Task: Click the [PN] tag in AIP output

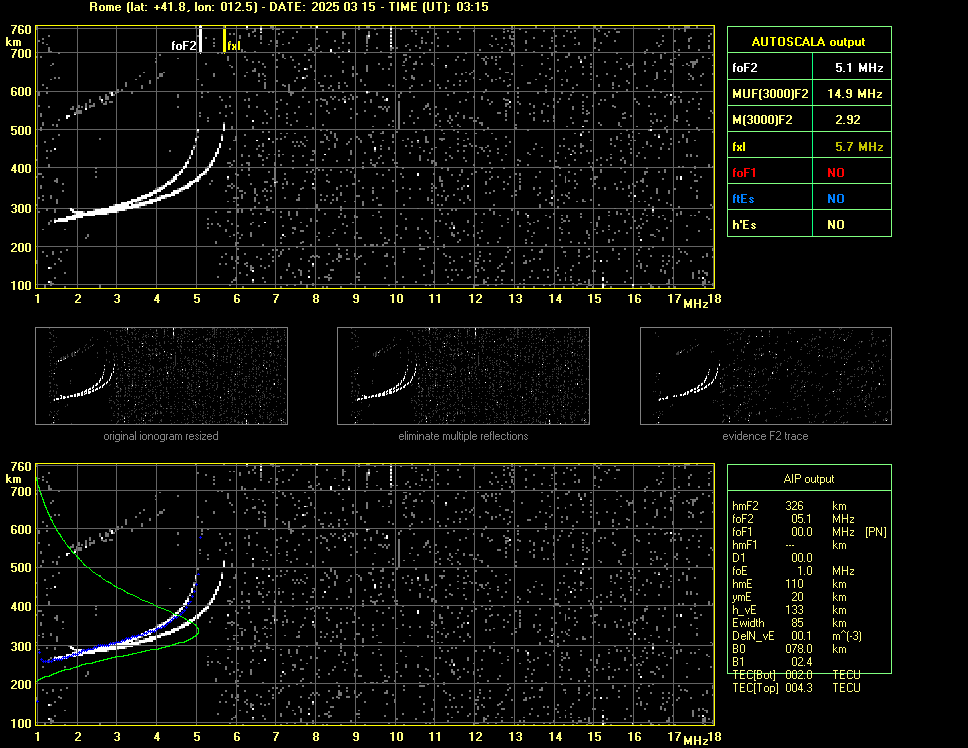Action: pos(875,532)
